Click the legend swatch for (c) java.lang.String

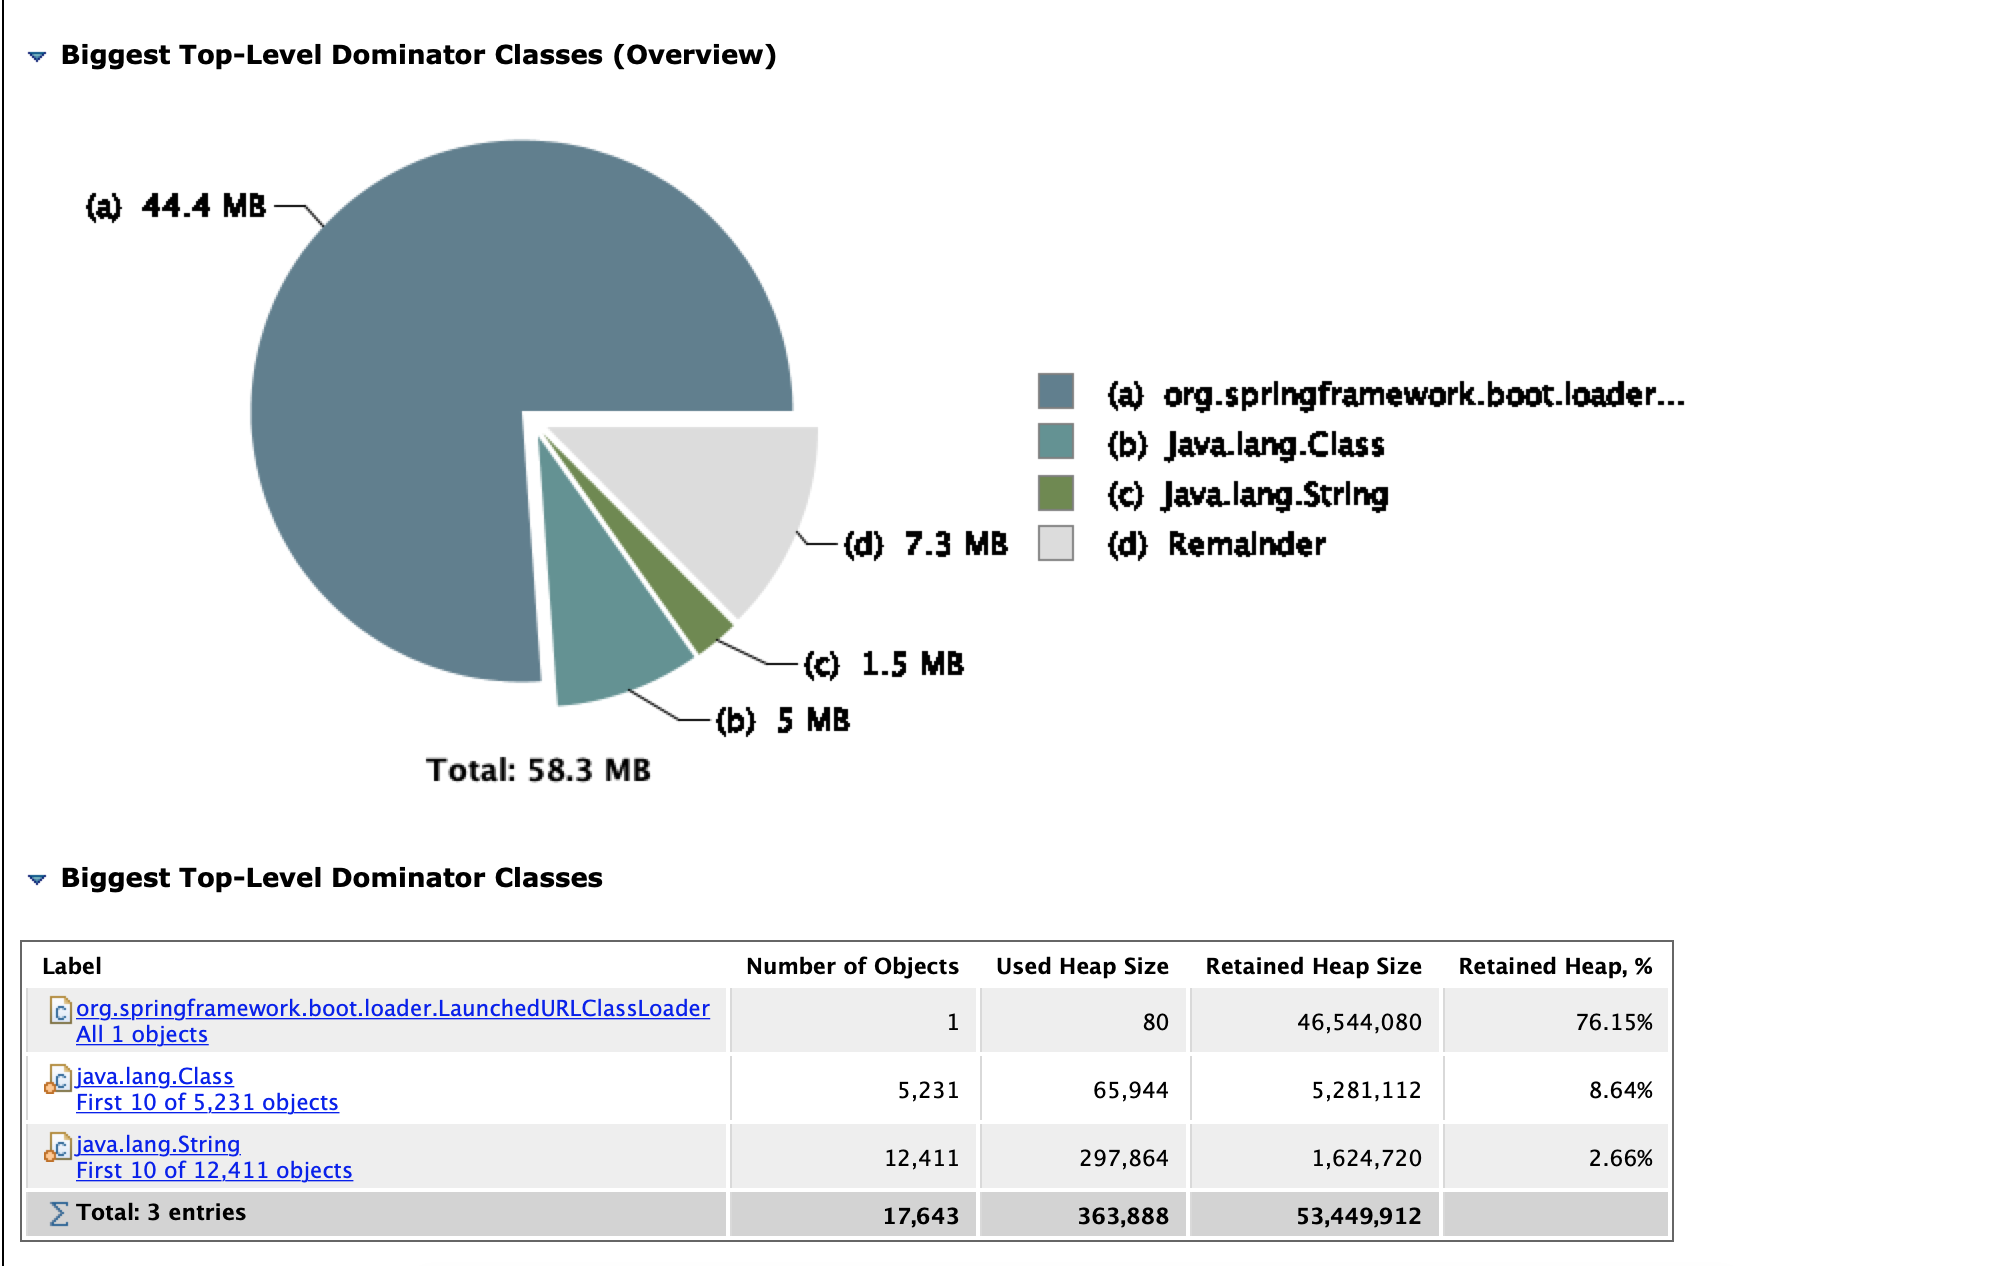1056,493
